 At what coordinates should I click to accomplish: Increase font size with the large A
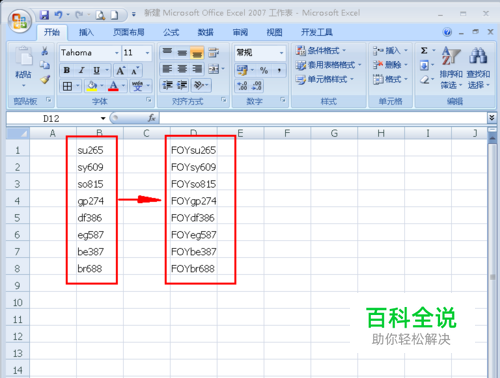(x=120, y=70)
